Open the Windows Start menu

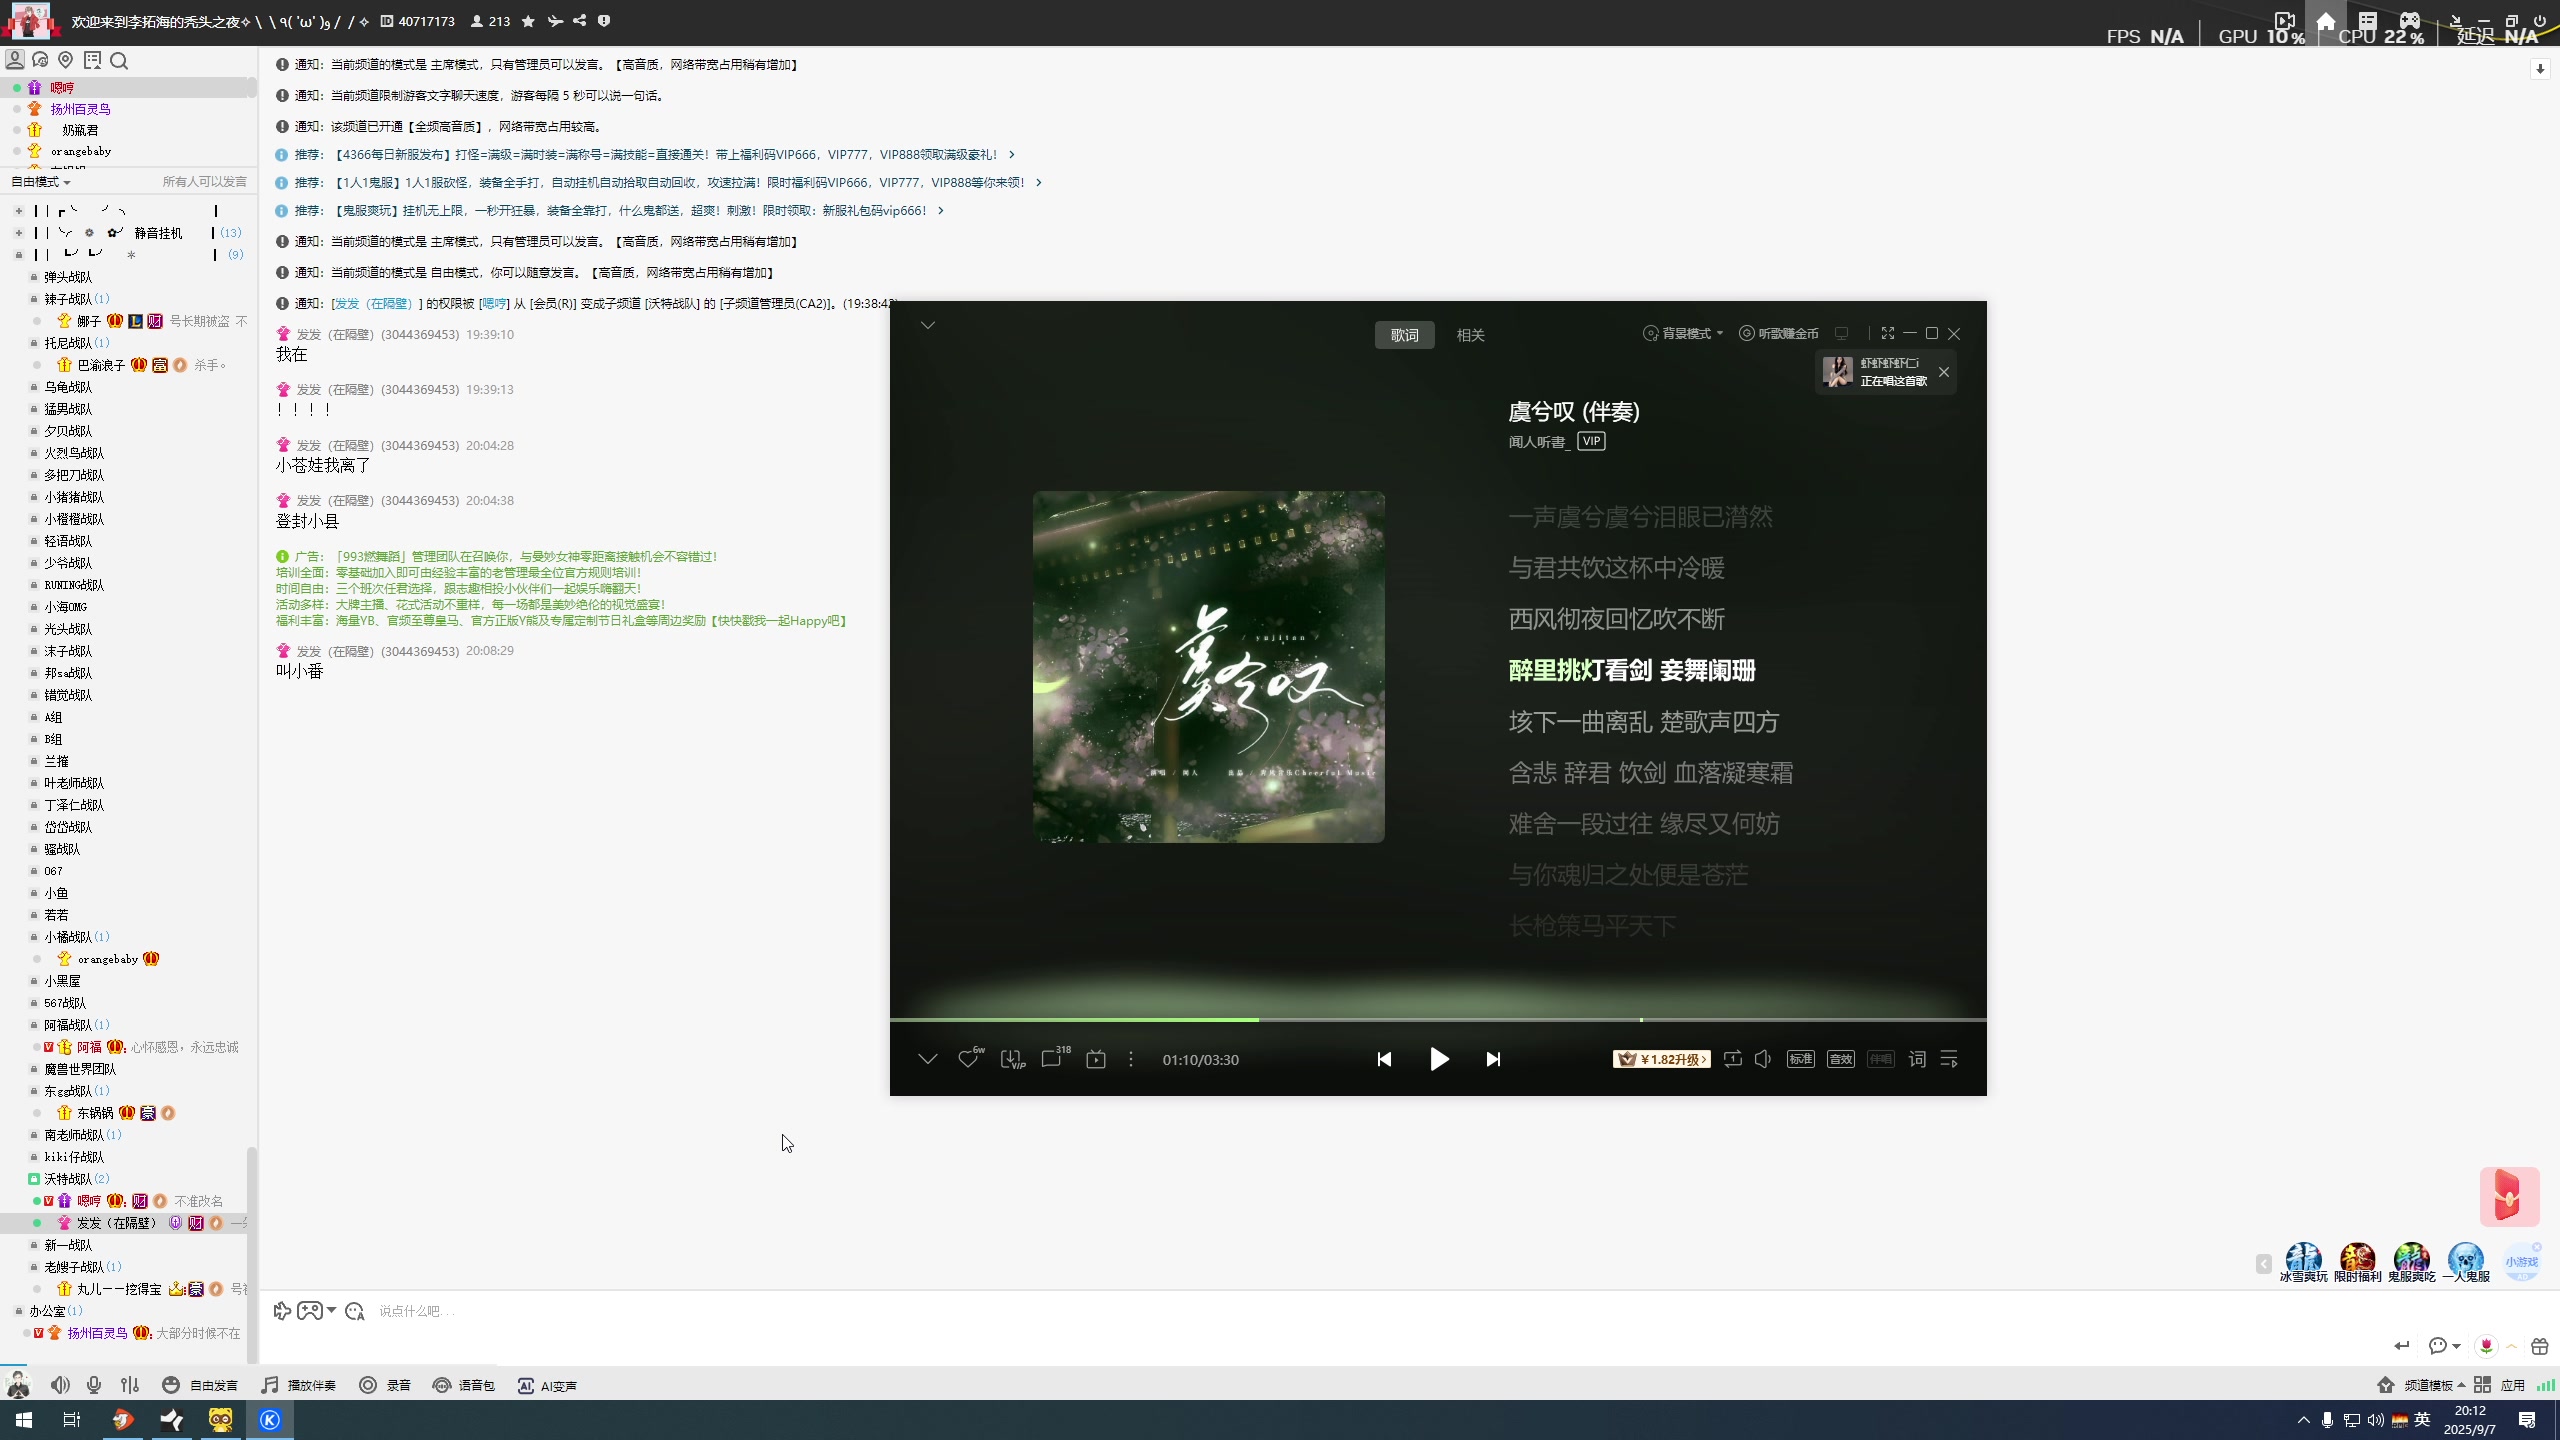click(x=24, y=1420)
